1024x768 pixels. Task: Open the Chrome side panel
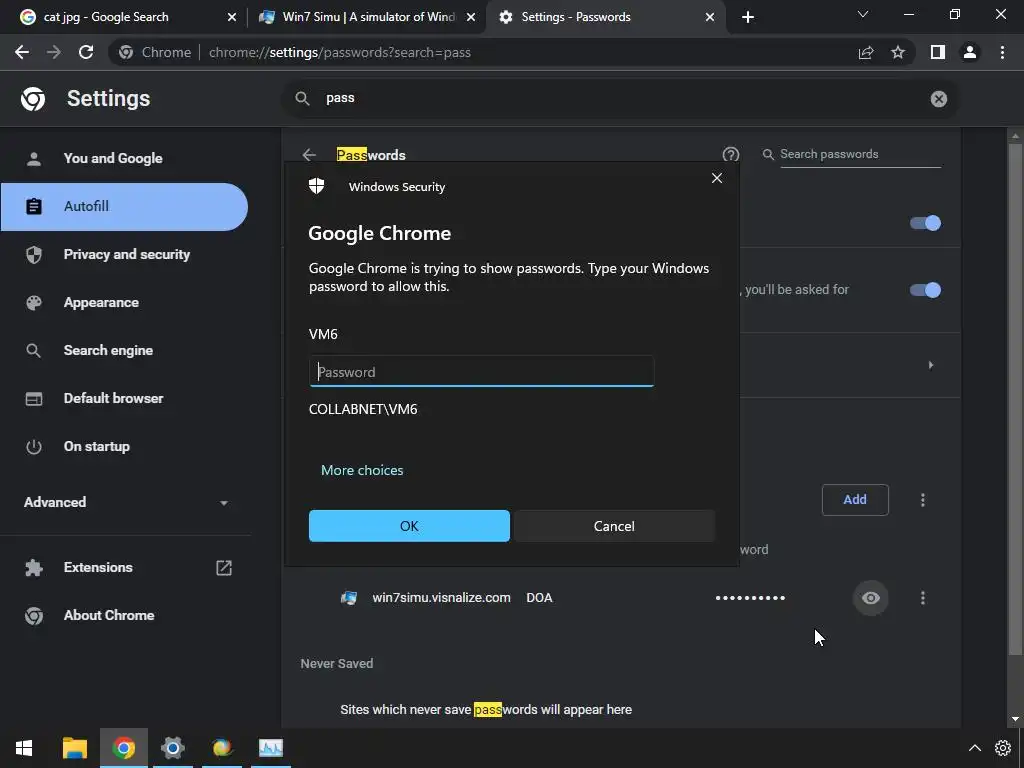pyautogui.click(x=938, y=52)
